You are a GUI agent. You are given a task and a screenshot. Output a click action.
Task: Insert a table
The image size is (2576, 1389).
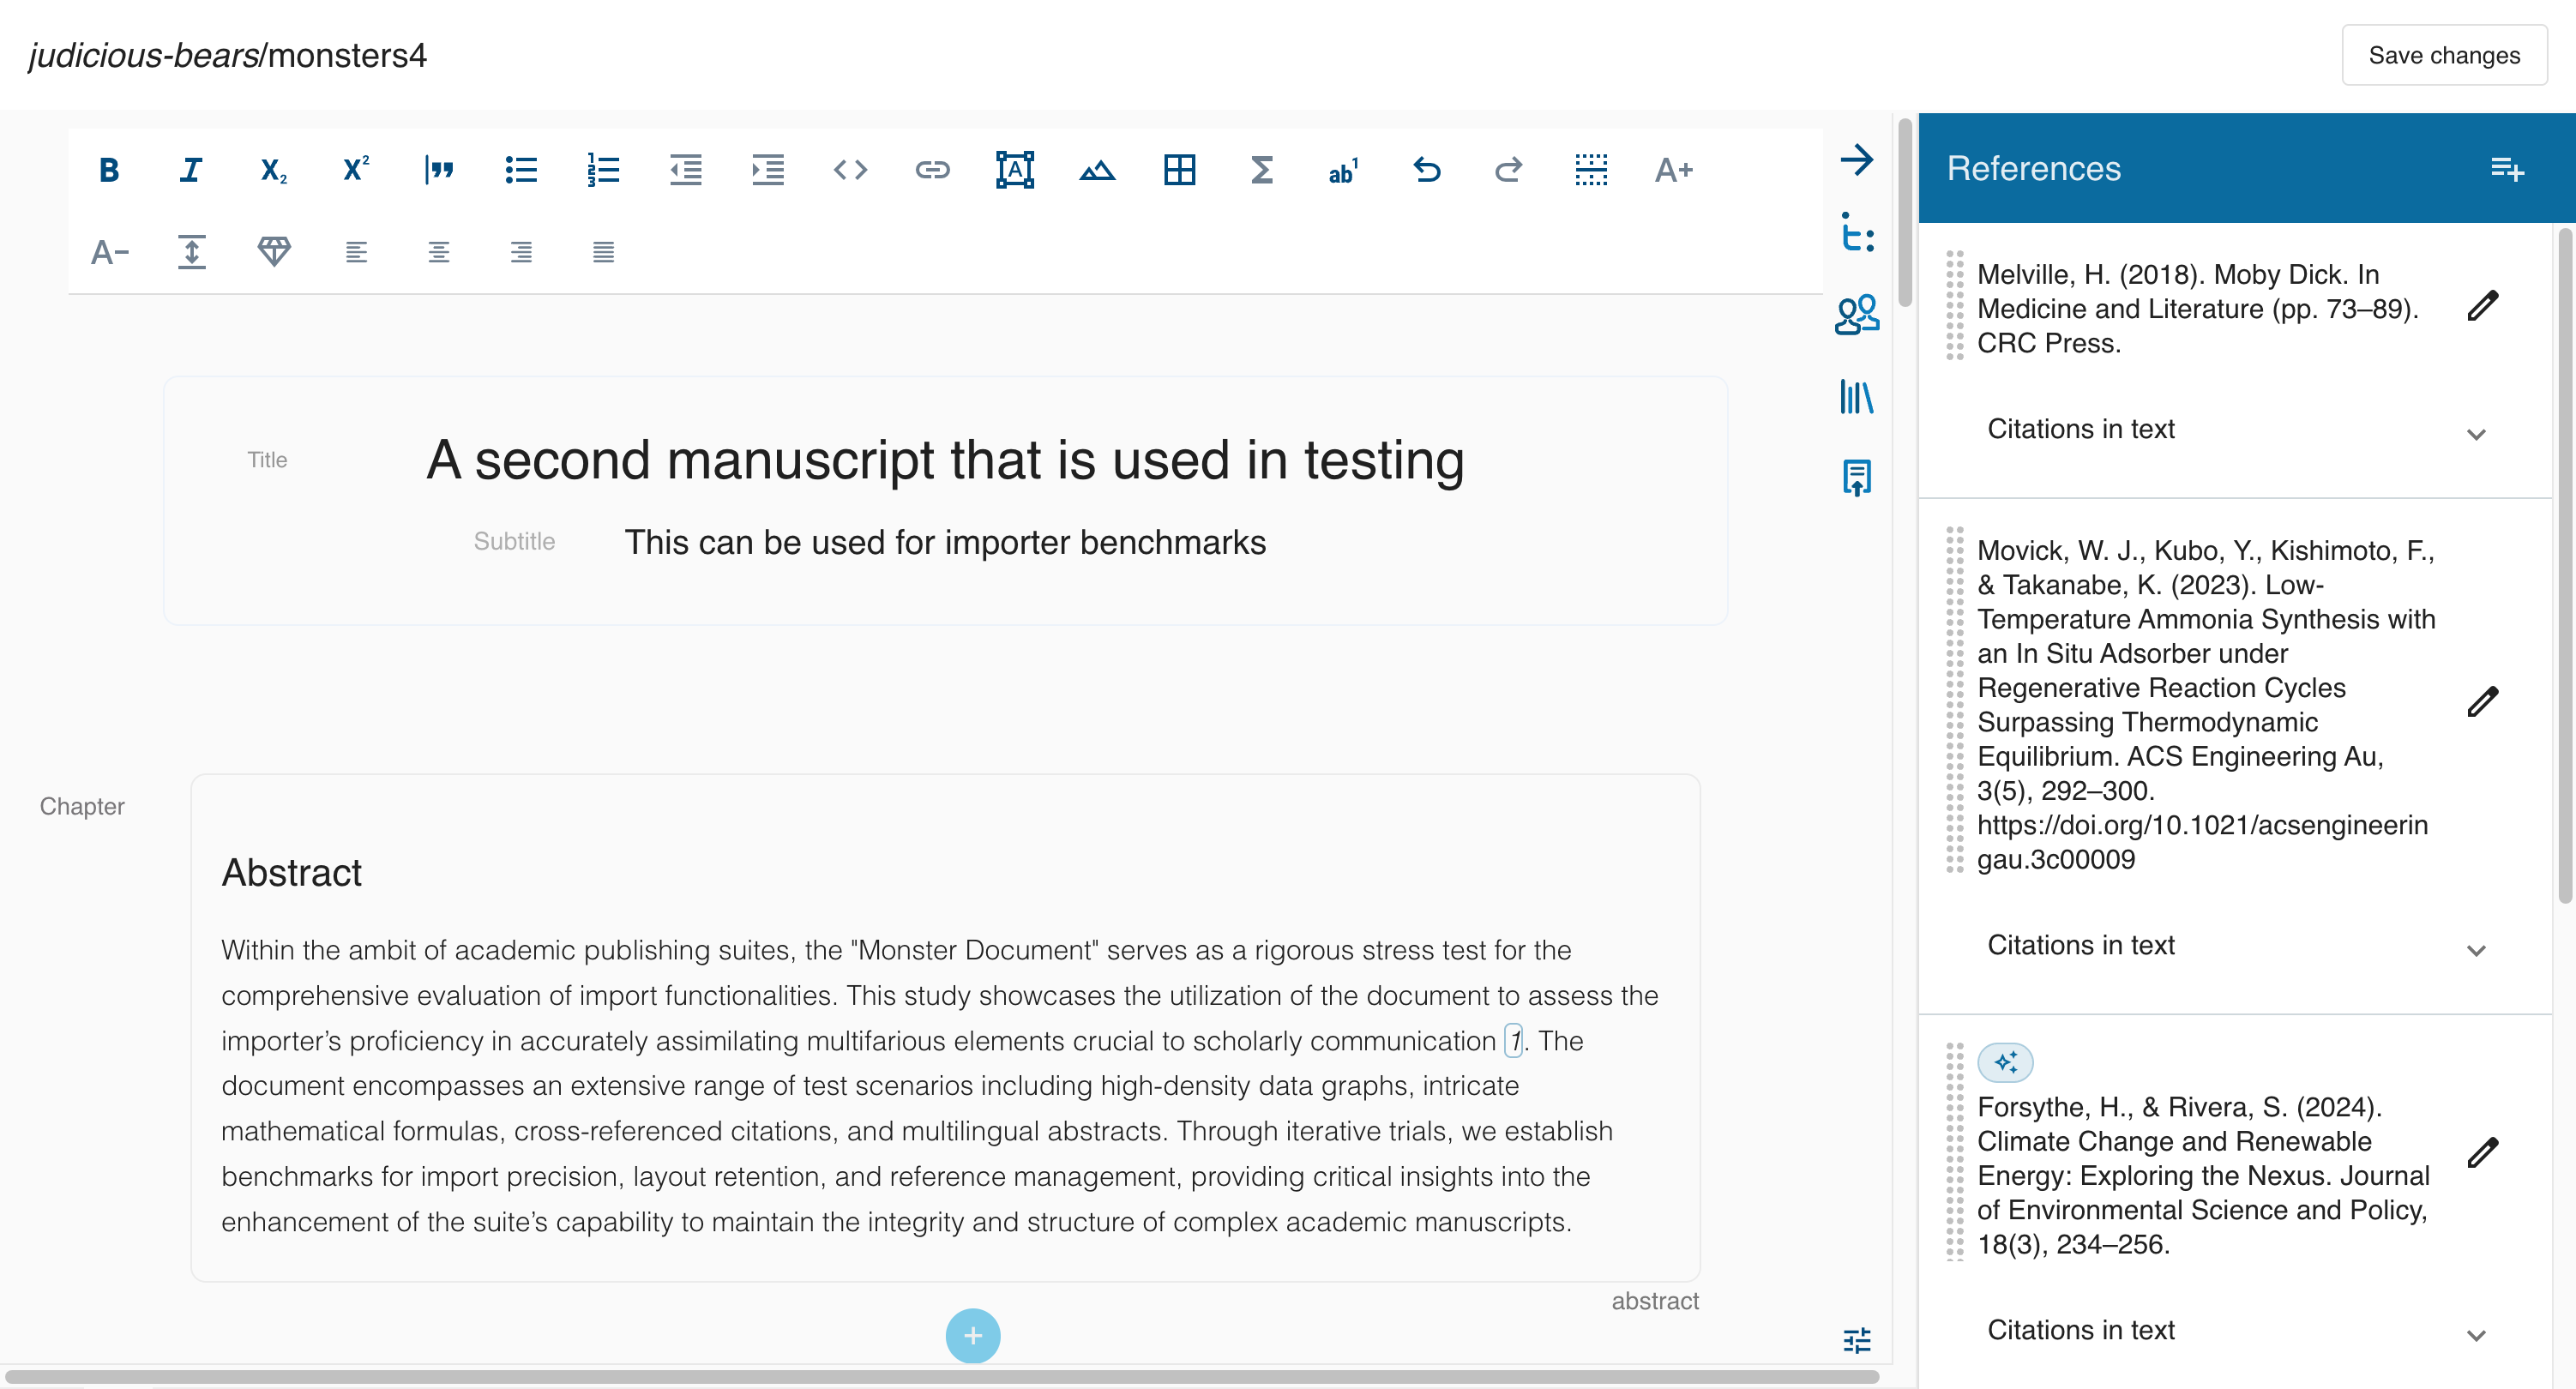[1181, 170]
